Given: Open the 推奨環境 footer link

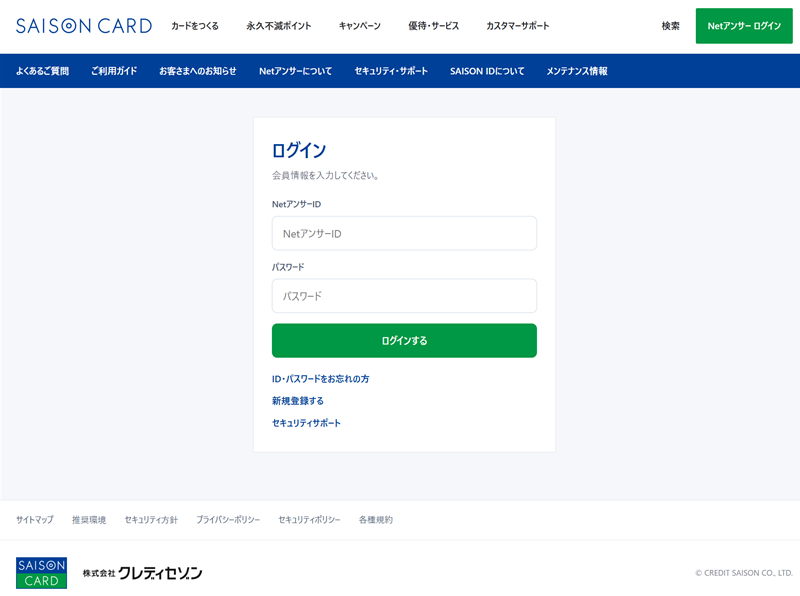Looking at the screenshot, I should tap(89, 519).
